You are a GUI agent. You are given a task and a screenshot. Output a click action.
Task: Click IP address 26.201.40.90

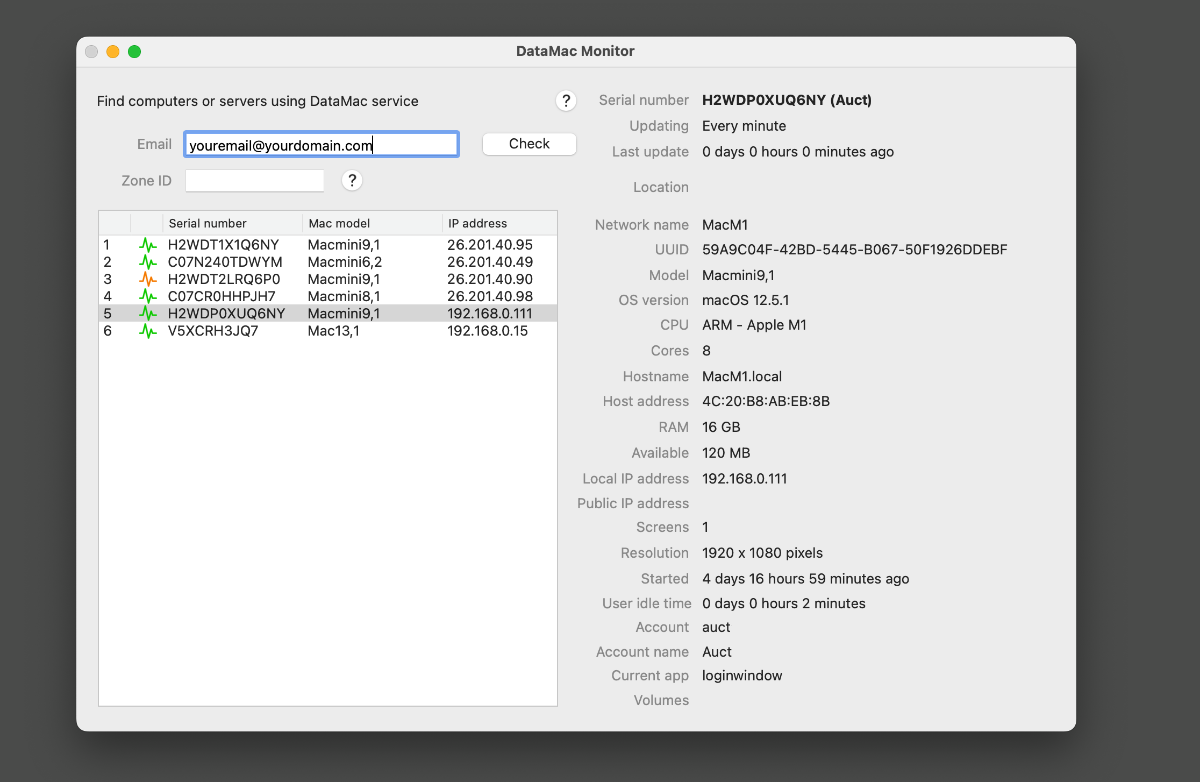[x=490, y=279]
